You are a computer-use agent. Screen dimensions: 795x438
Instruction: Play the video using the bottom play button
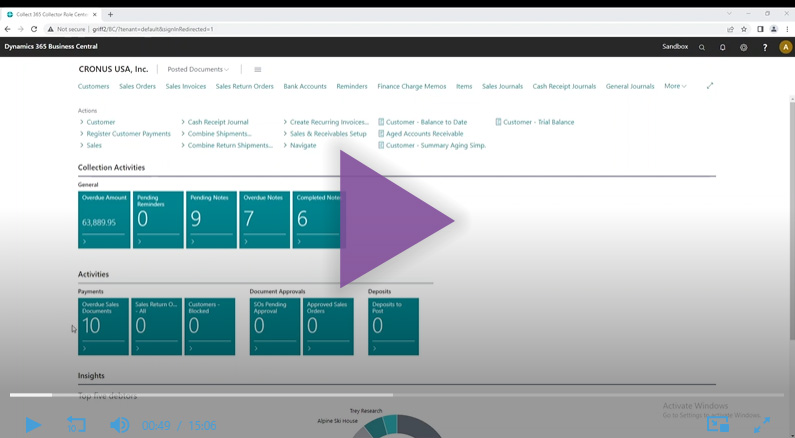click(x=33, y=425)
